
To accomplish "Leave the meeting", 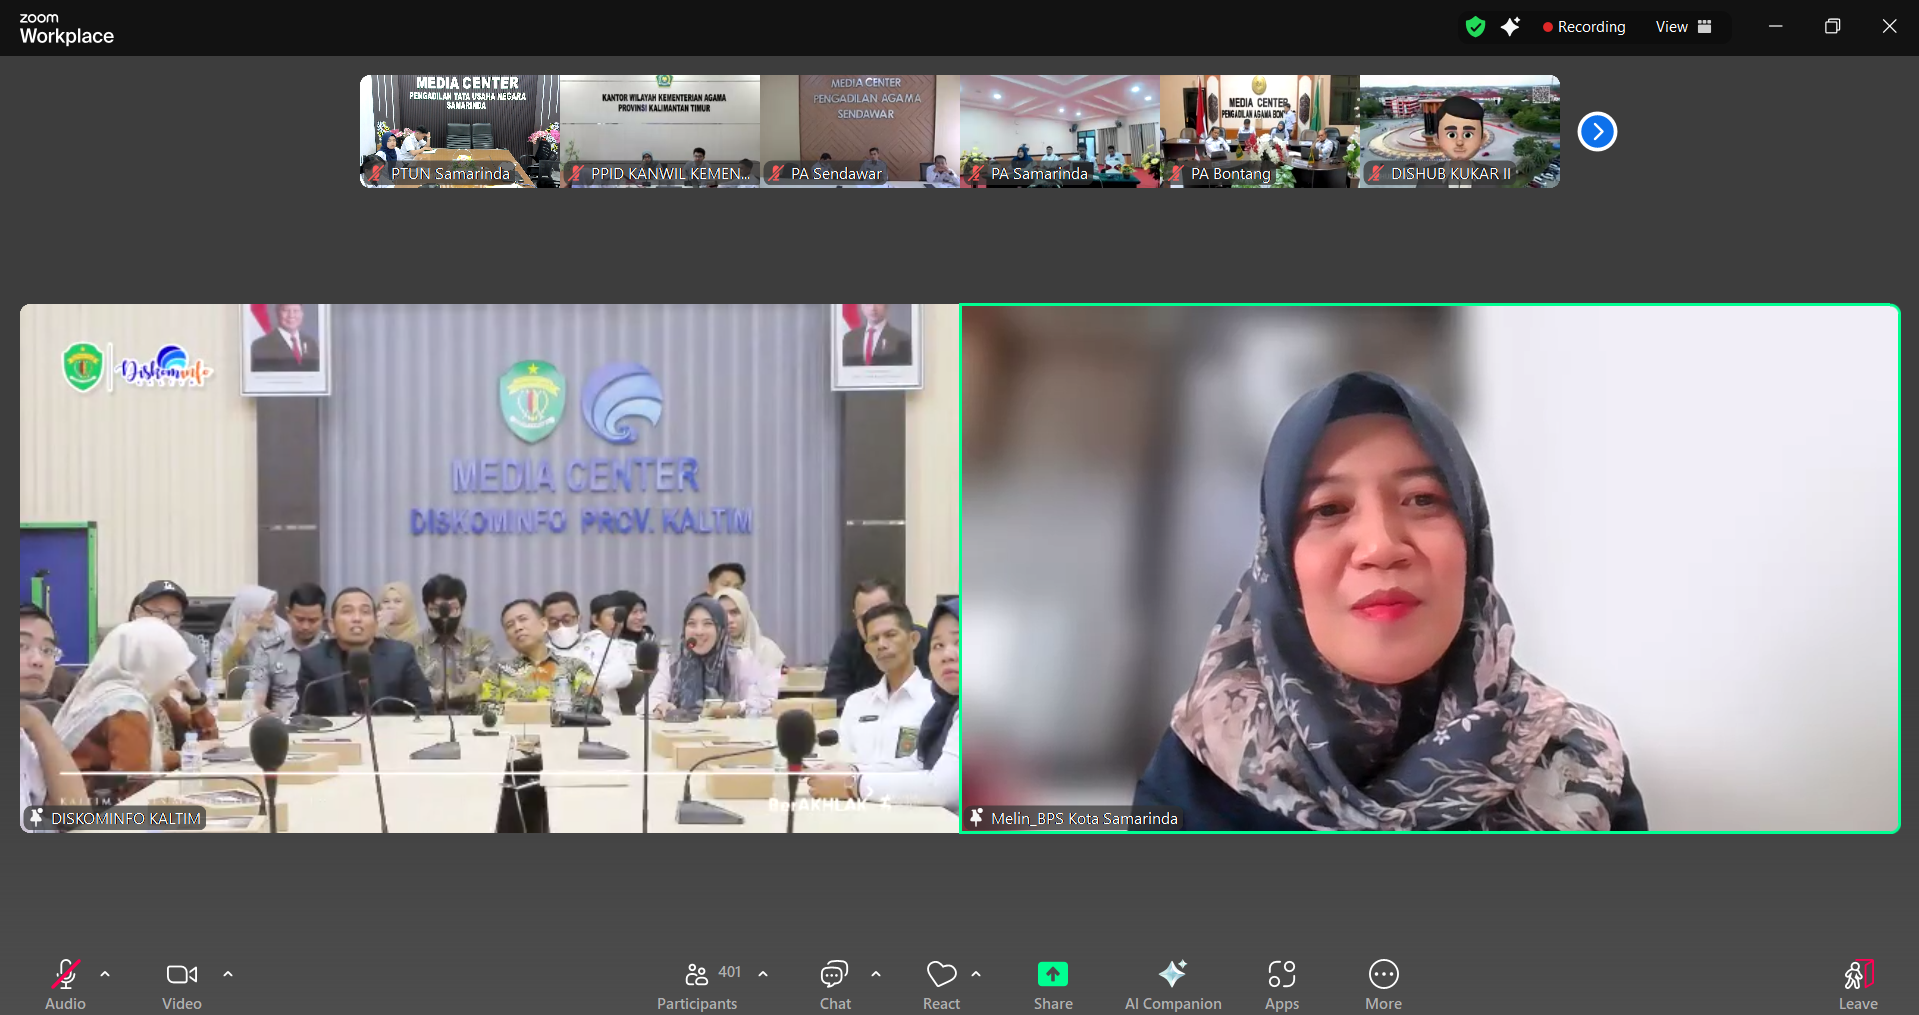I will 1857,984.
